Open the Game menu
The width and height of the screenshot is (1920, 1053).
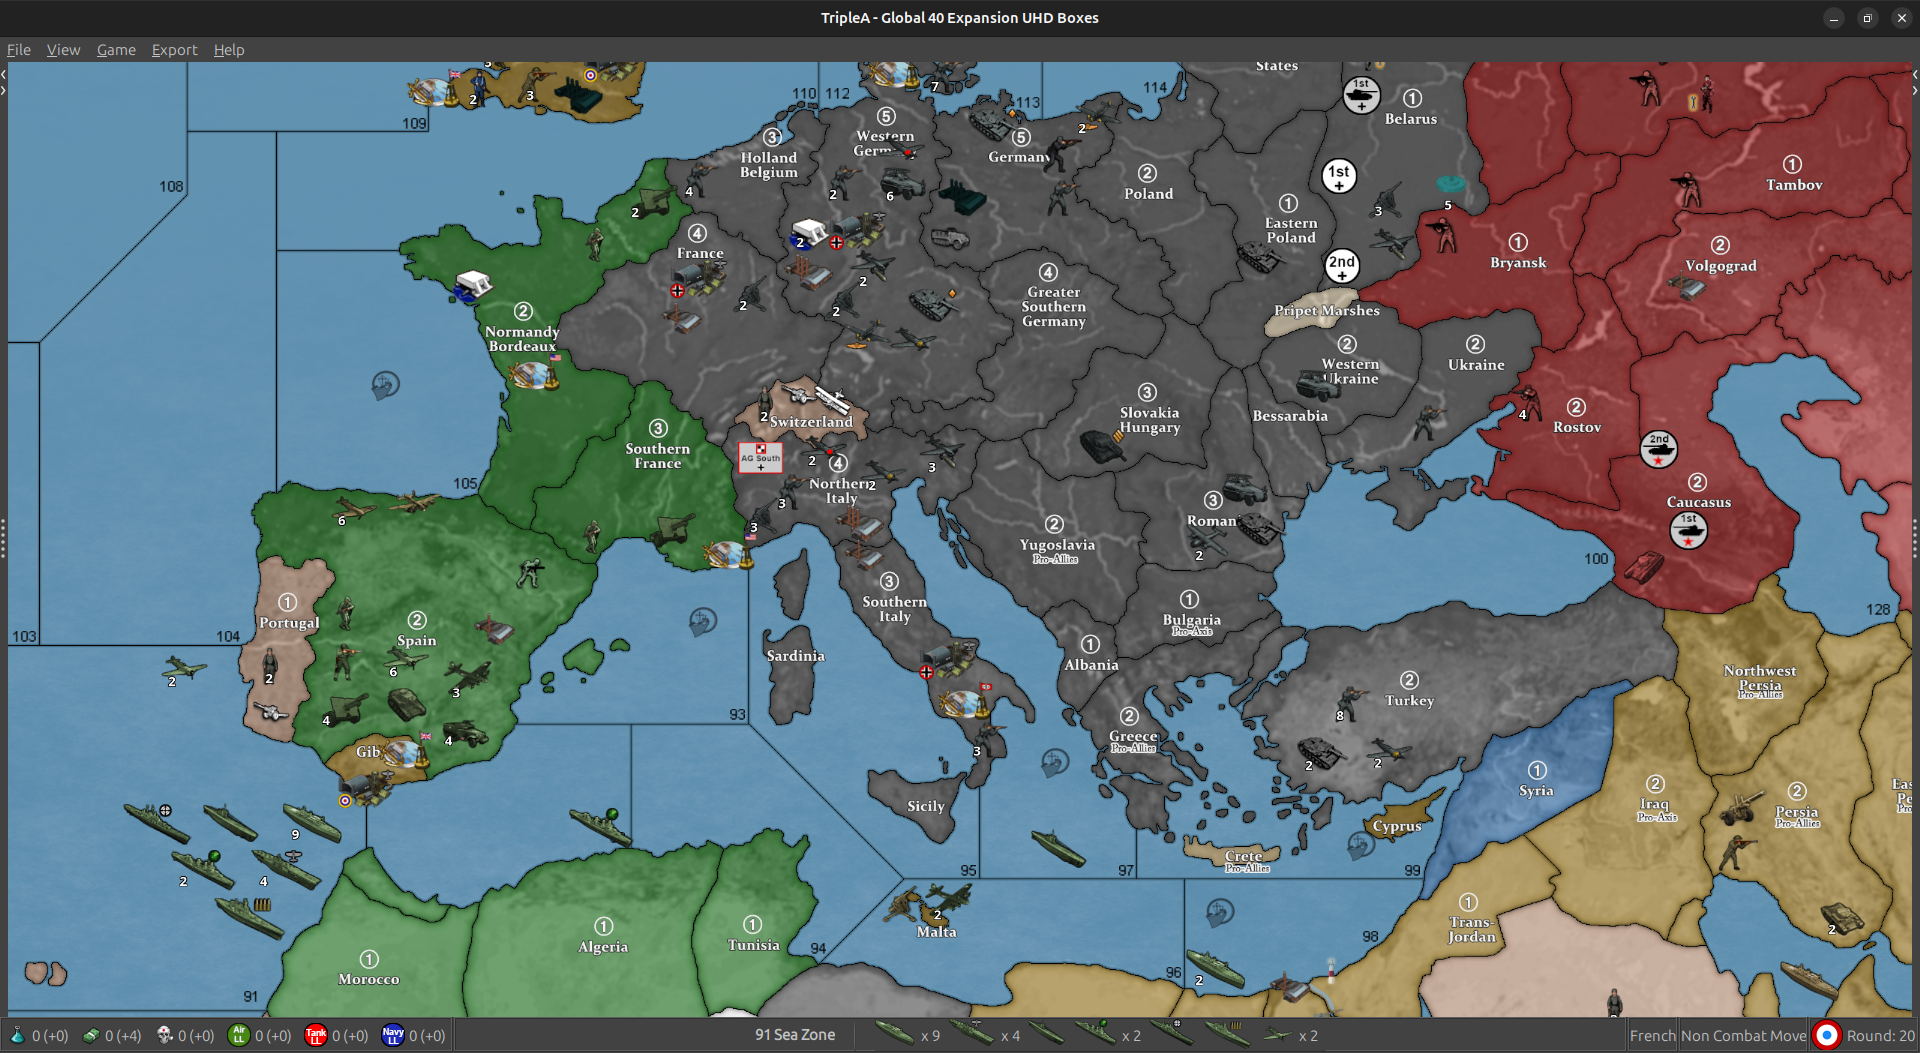pos(116,50)
